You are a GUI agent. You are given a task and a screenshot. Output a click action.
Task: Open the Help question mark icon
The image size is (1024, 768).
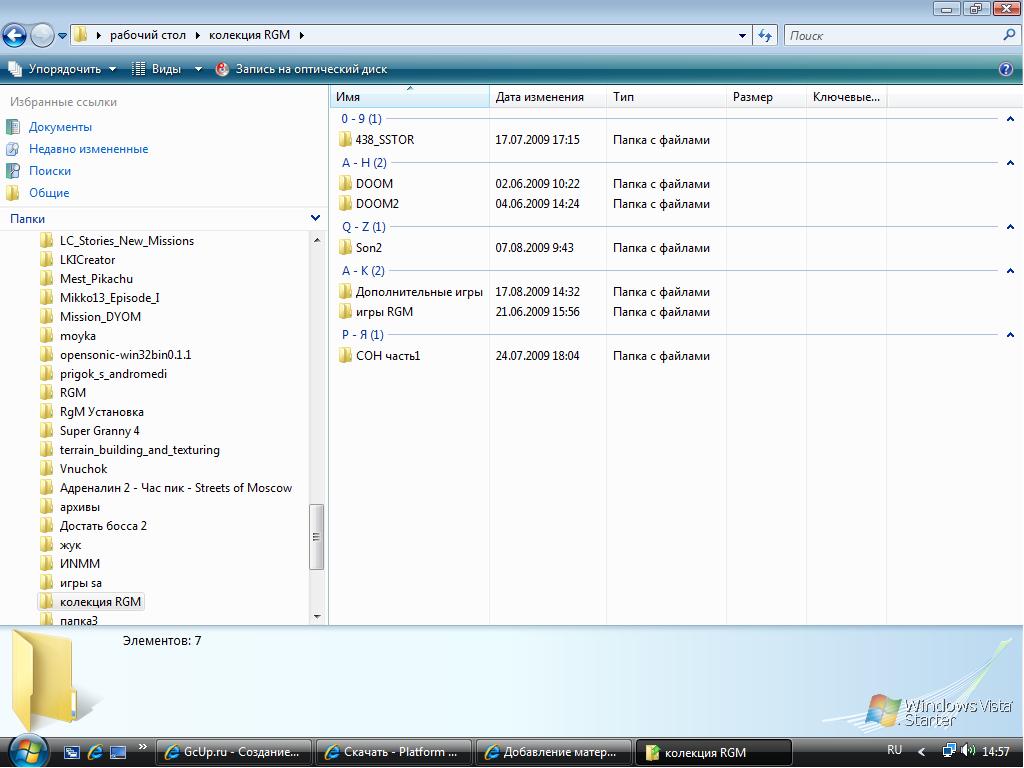click(1006, 69)
